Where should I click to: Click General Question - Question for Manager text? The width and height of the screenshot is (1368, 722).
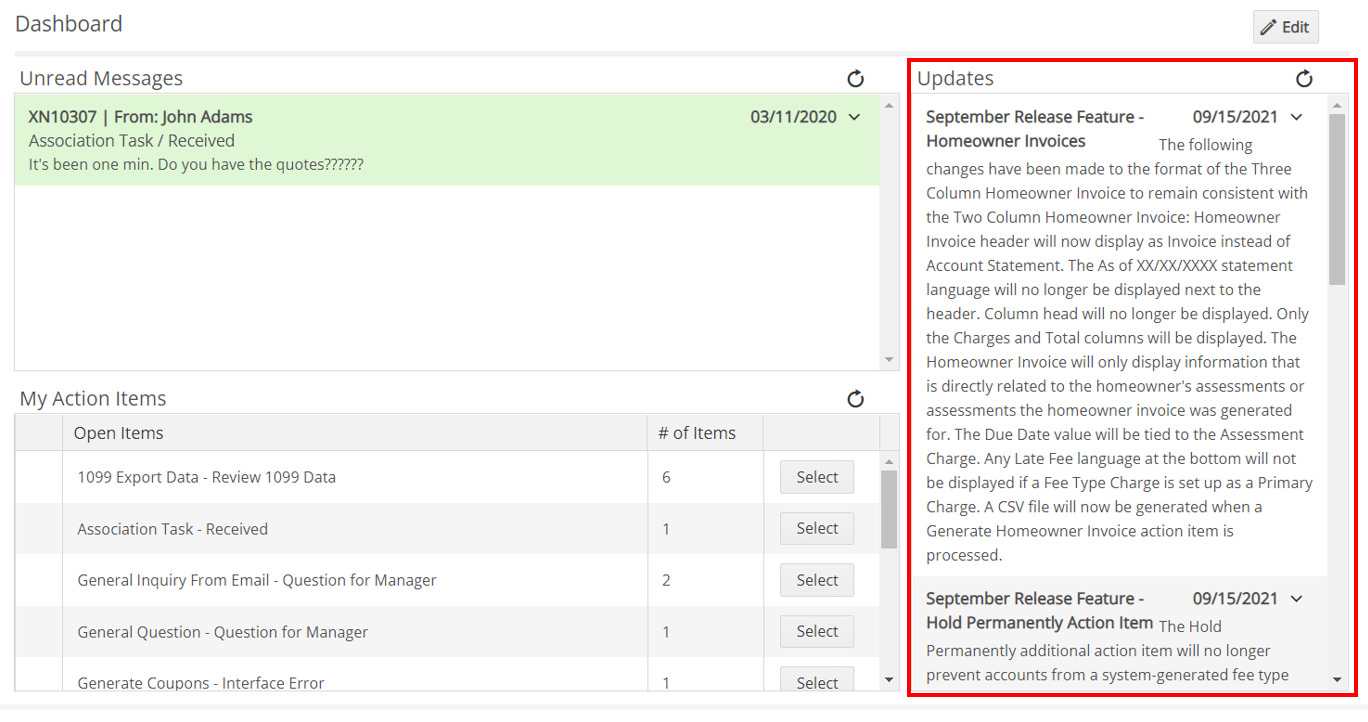[x=222, y=632]
